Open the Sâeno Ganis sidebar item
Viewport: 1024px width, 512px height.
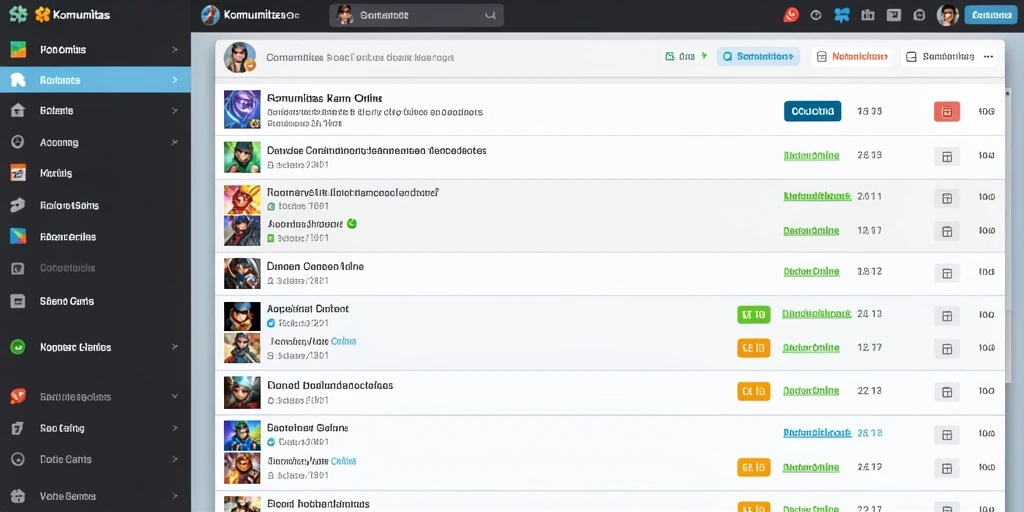pyautogui.click(x=95, y=301)
